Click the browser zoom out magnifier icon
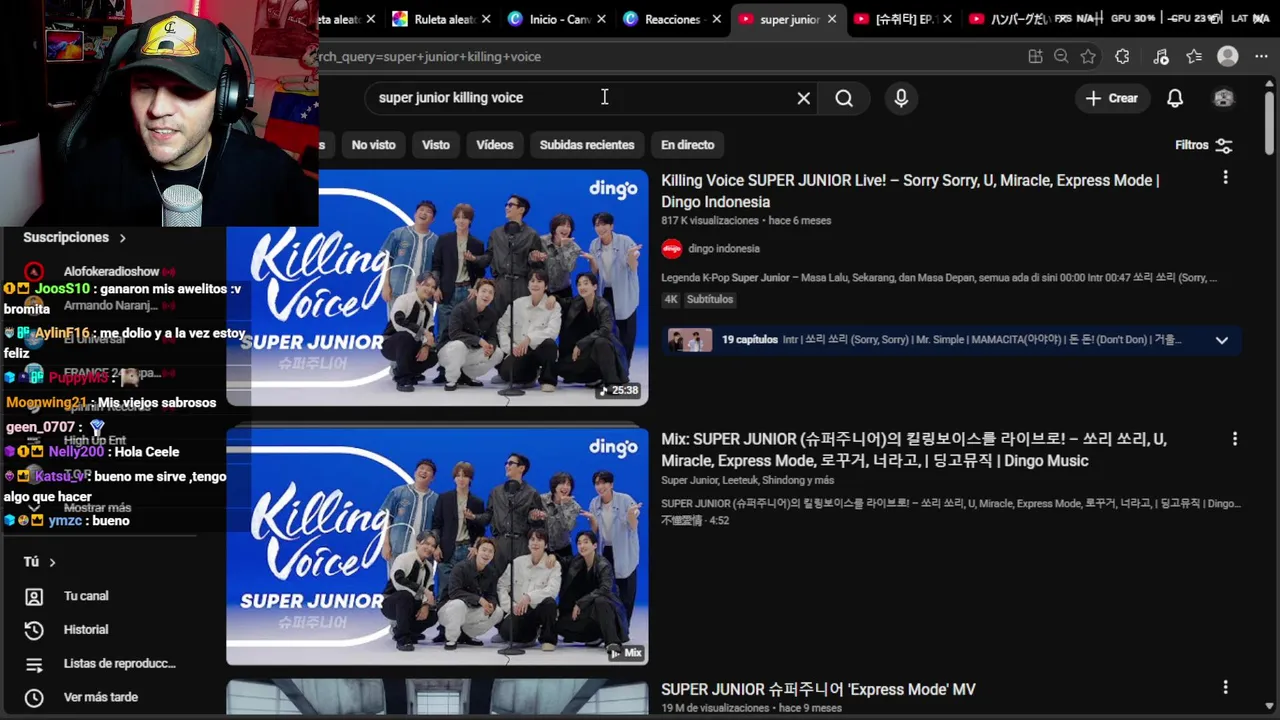The image size is (1280, 720). point(1061,57)
